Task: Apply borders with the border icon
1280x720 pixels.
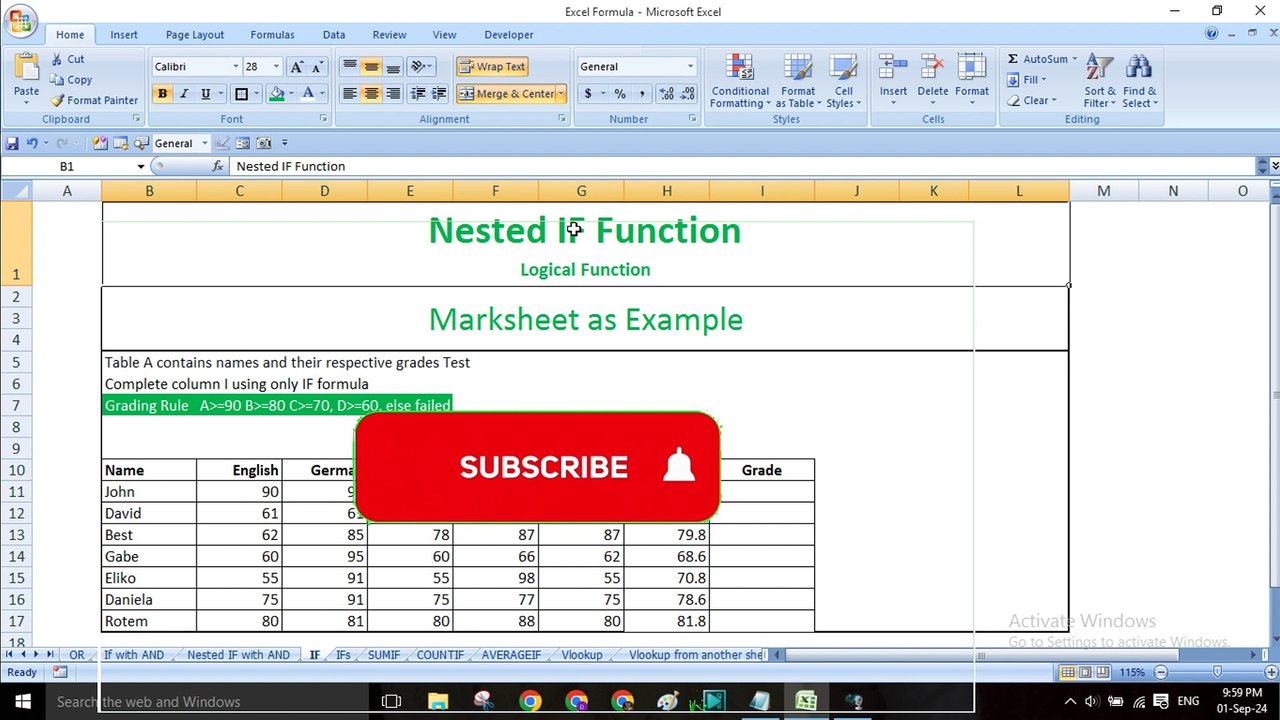Action: [x=241, y=94]
